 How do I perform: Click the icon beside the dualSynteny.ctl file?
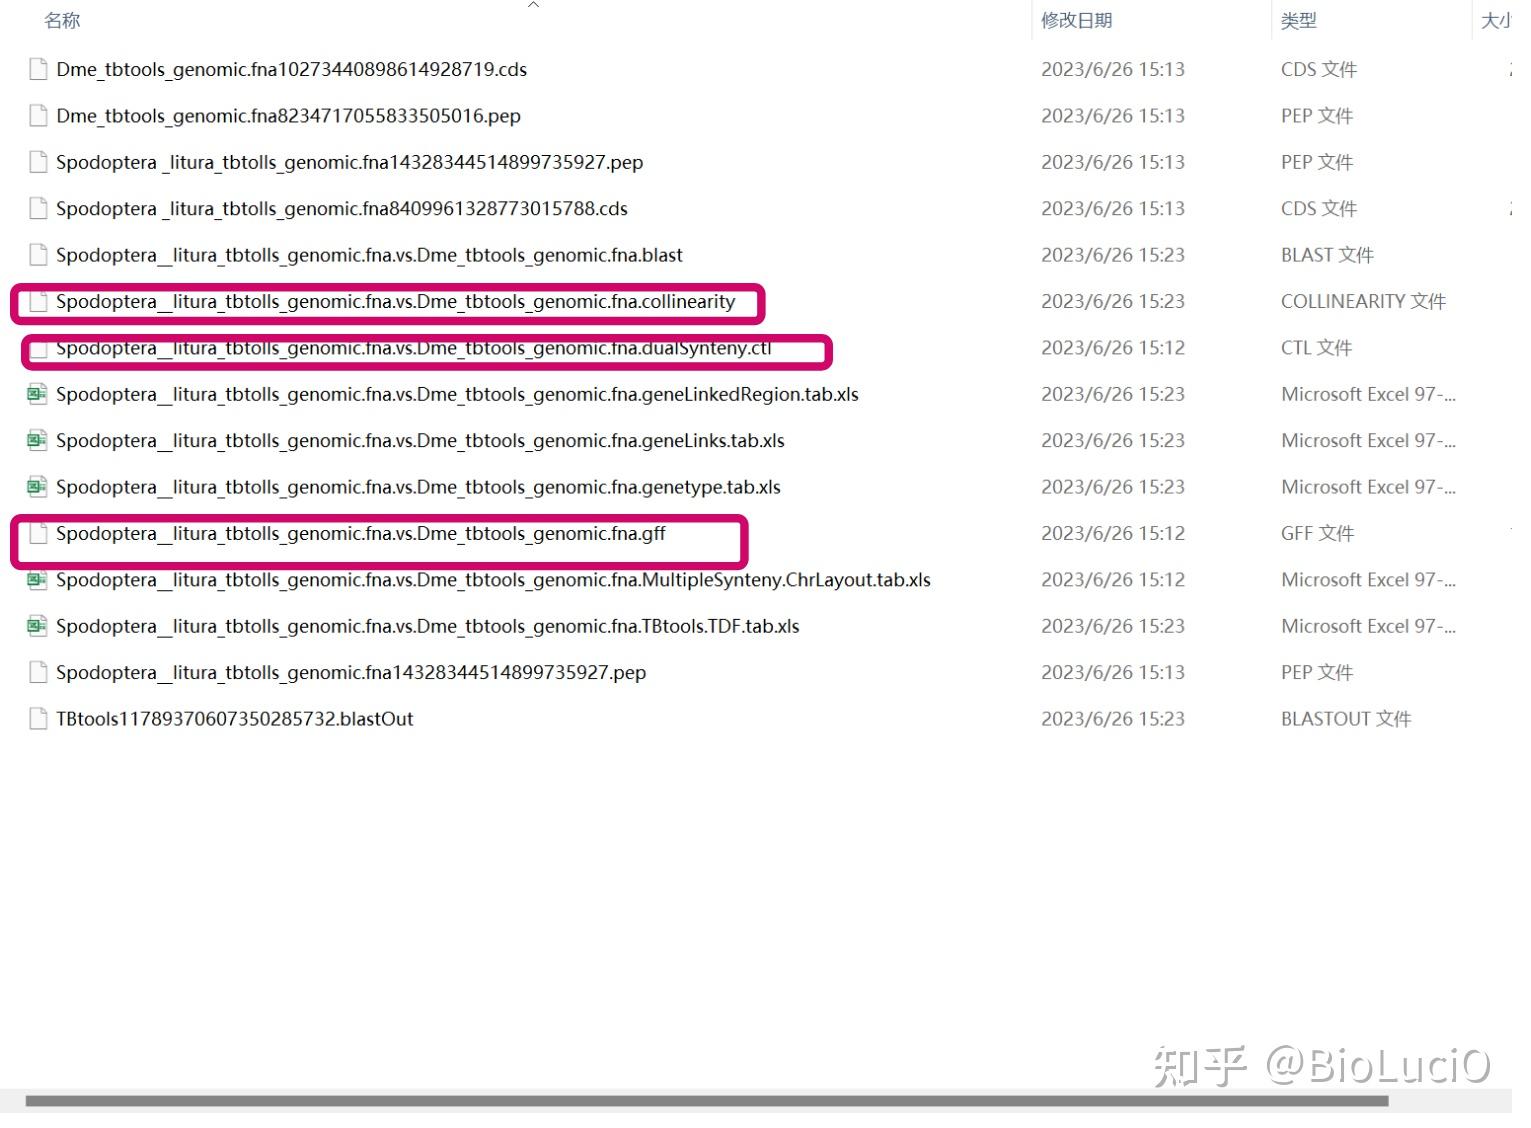pos(38,350)
